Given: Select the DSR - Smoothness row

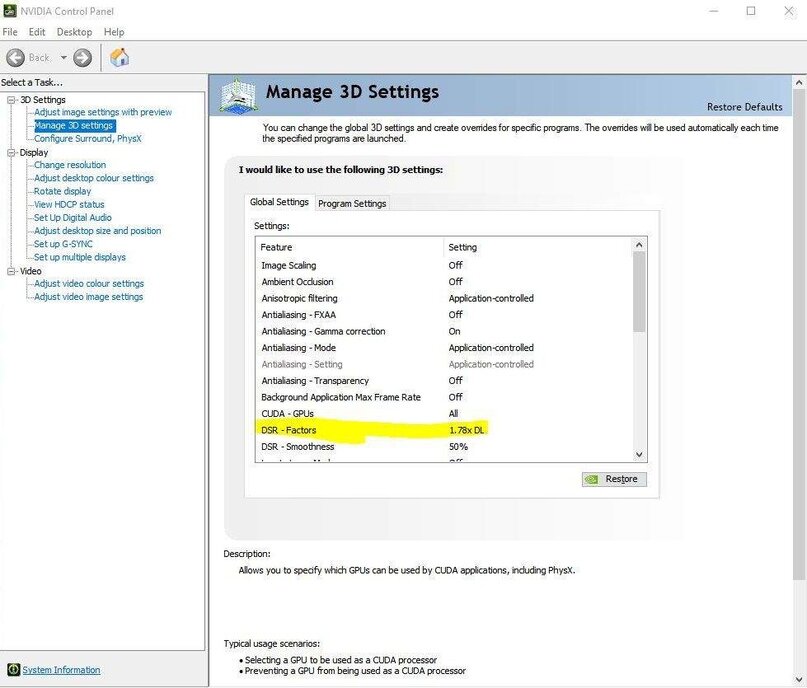Looking at the screenshot, I should [x=445, y=447].
